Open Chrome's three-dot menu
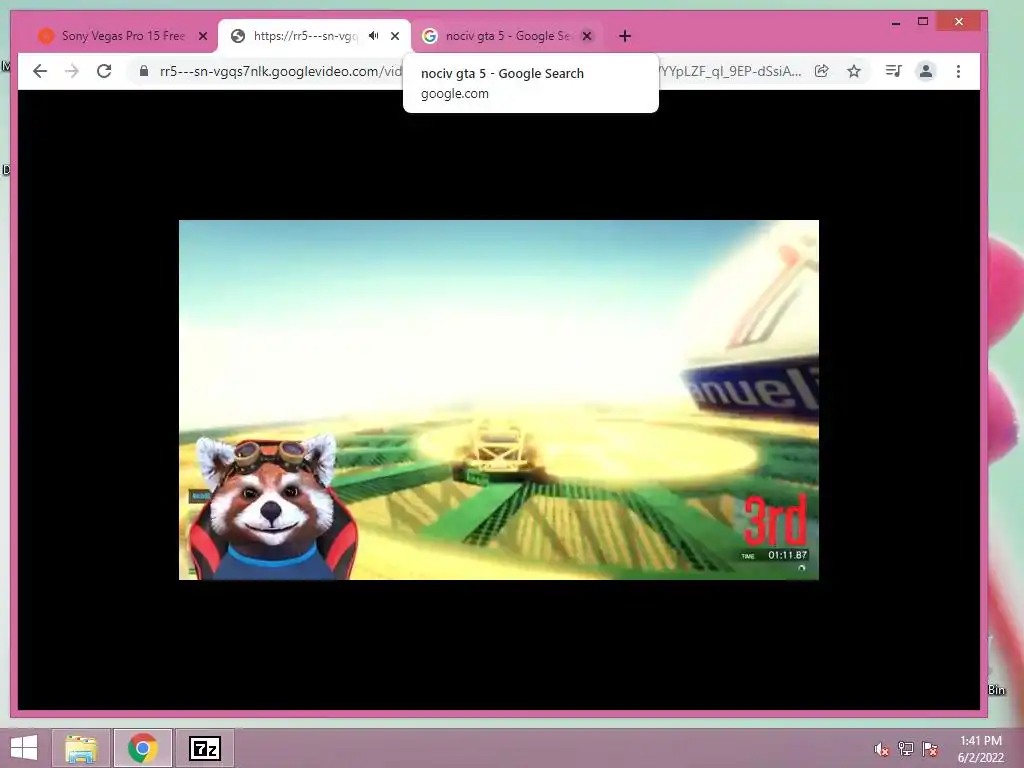 point(958,71)
